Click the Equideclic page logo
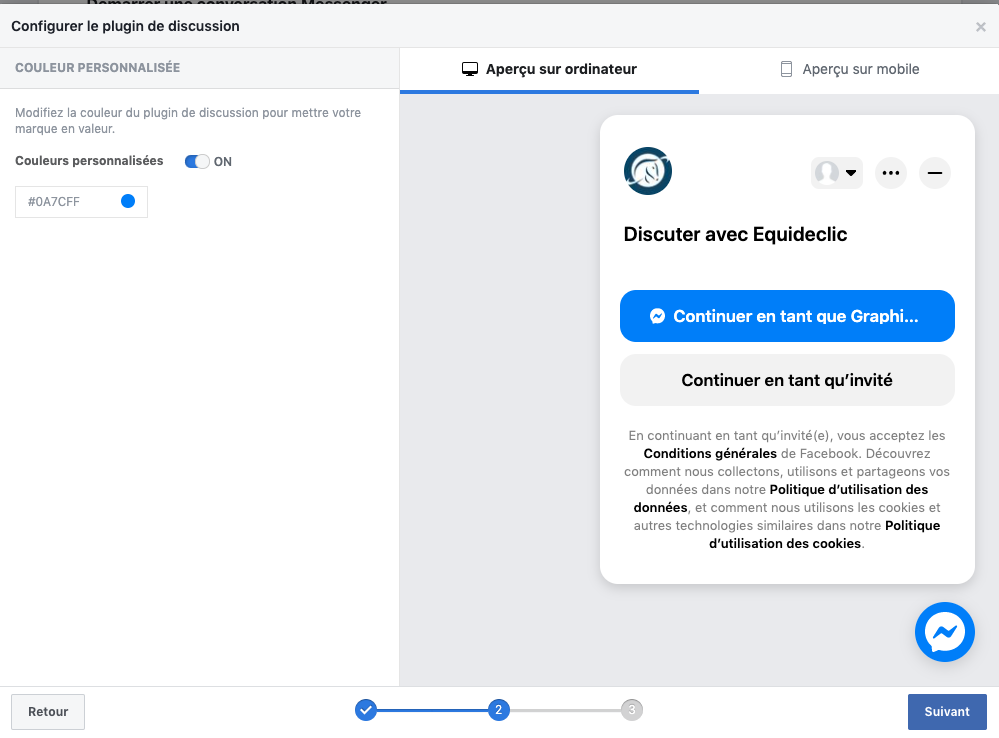Screen dimensions: 999x738 click(x=647, y=171)
